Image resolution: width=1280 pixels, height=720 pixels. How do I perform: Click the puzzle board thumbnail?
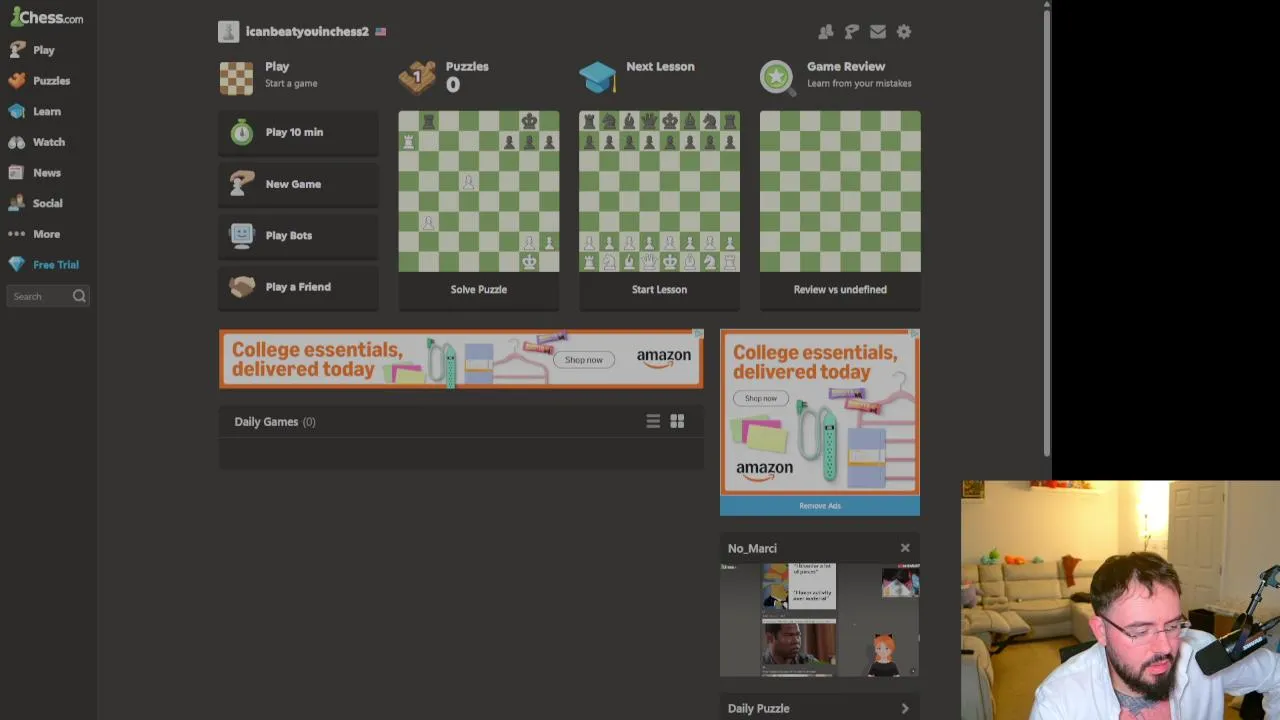479,191
